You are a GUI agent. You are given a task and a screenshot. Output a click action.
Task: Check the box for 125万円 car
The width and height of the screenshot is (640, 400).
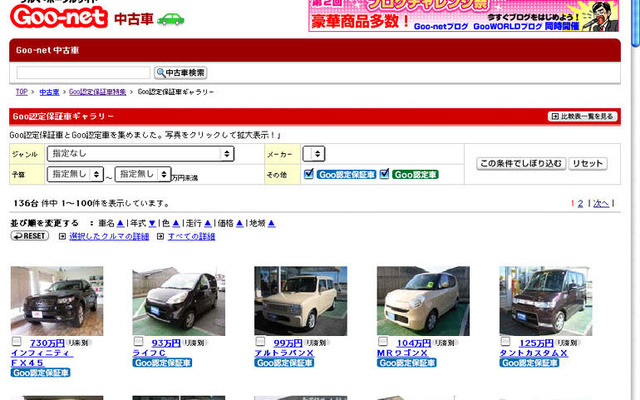pos(505,341)
